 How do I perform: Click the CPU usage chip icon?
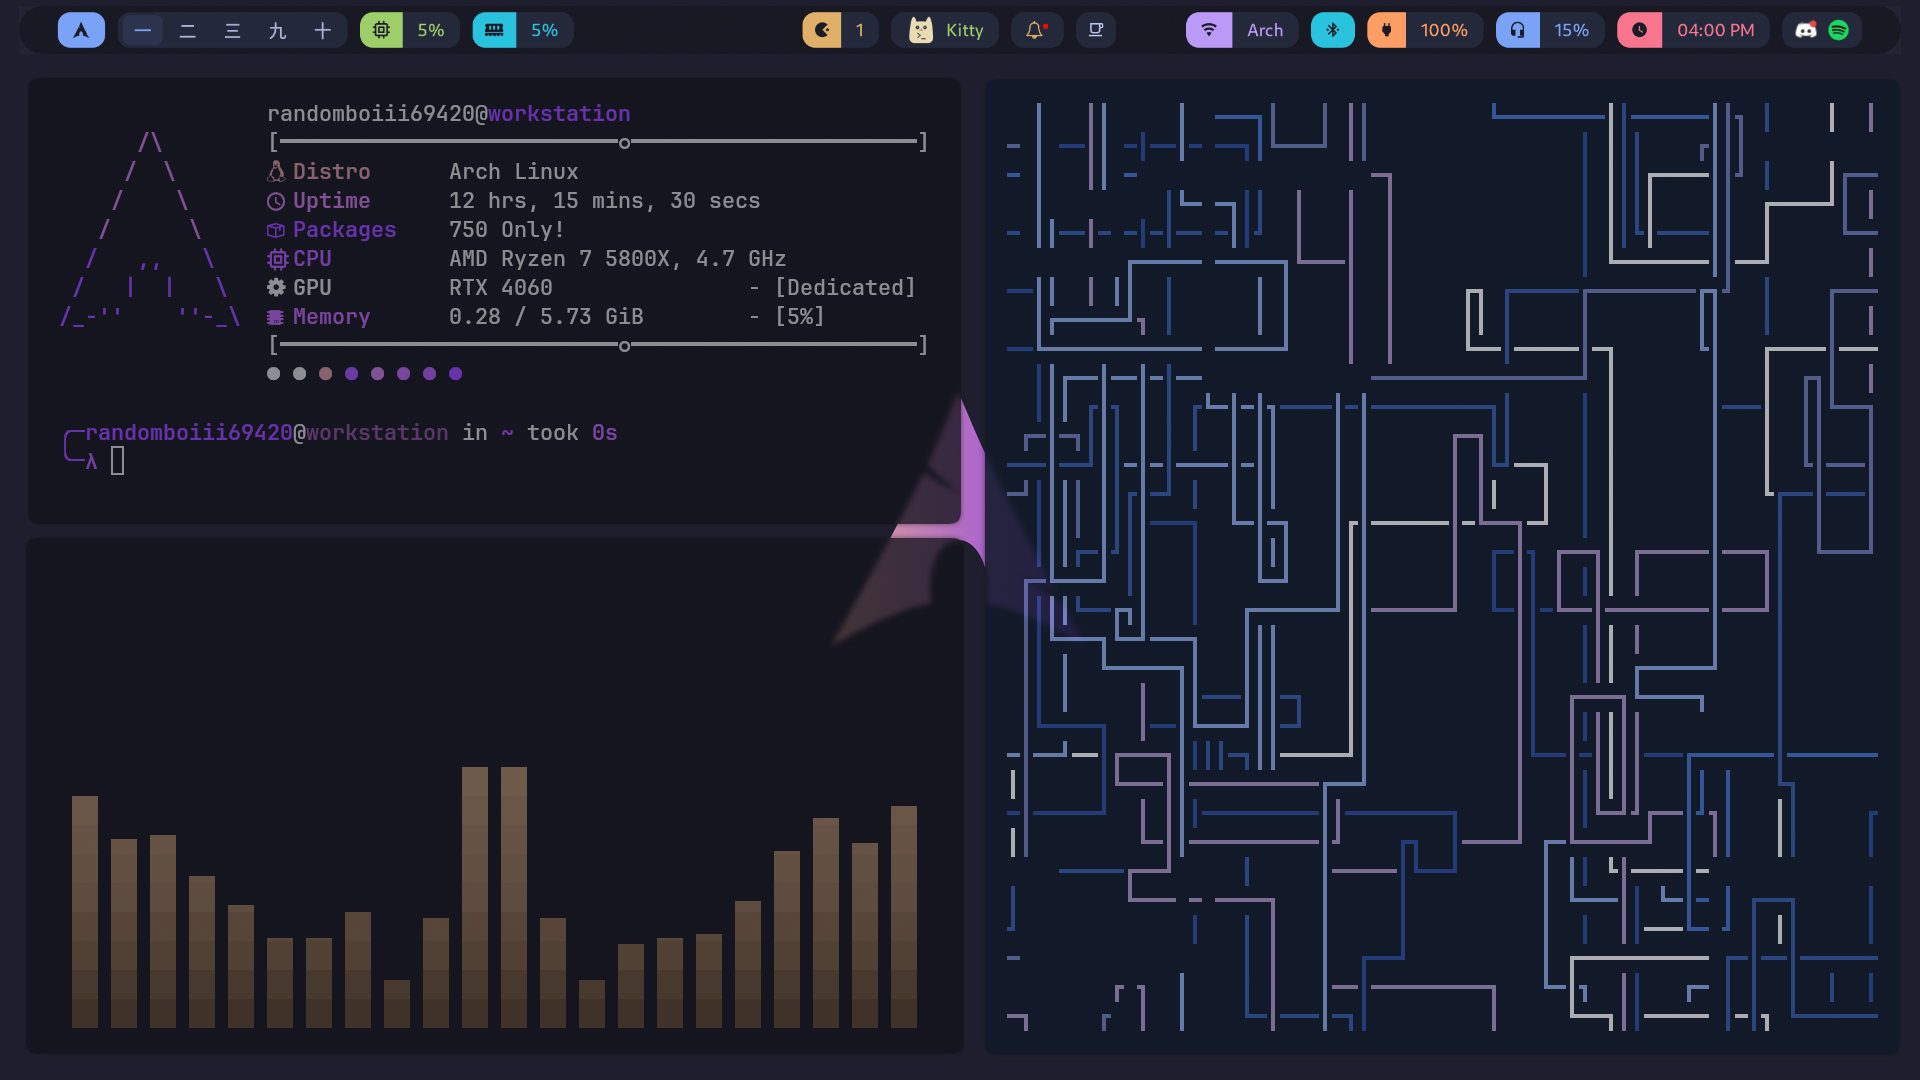pyautogui.click(x=381, y=30)
